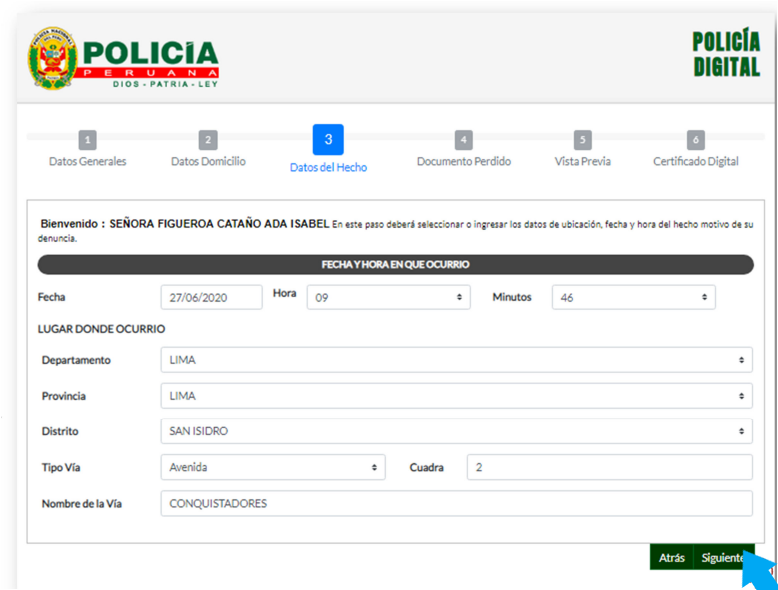Select step 2 number icon
Viewport: 778px width, 590px height.
point(208,140)
